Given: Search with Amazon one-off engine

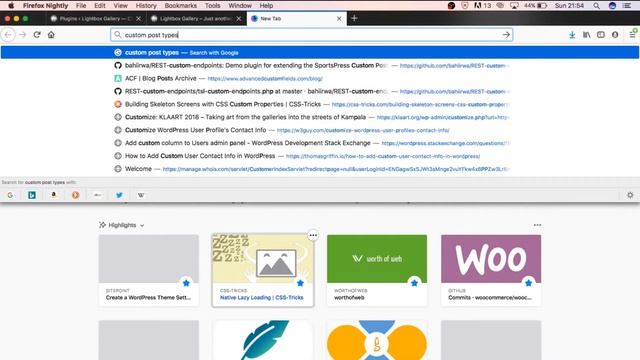Looking at the screenshot, I should (53, 195).
